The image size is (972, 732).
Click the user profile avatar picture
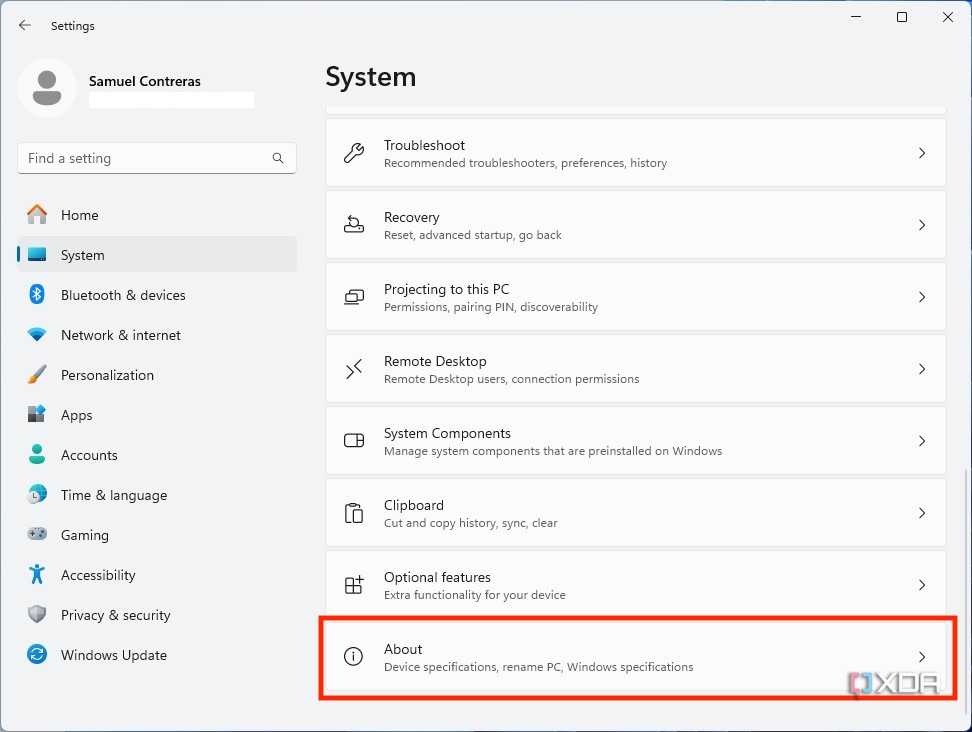pos(47,88)
